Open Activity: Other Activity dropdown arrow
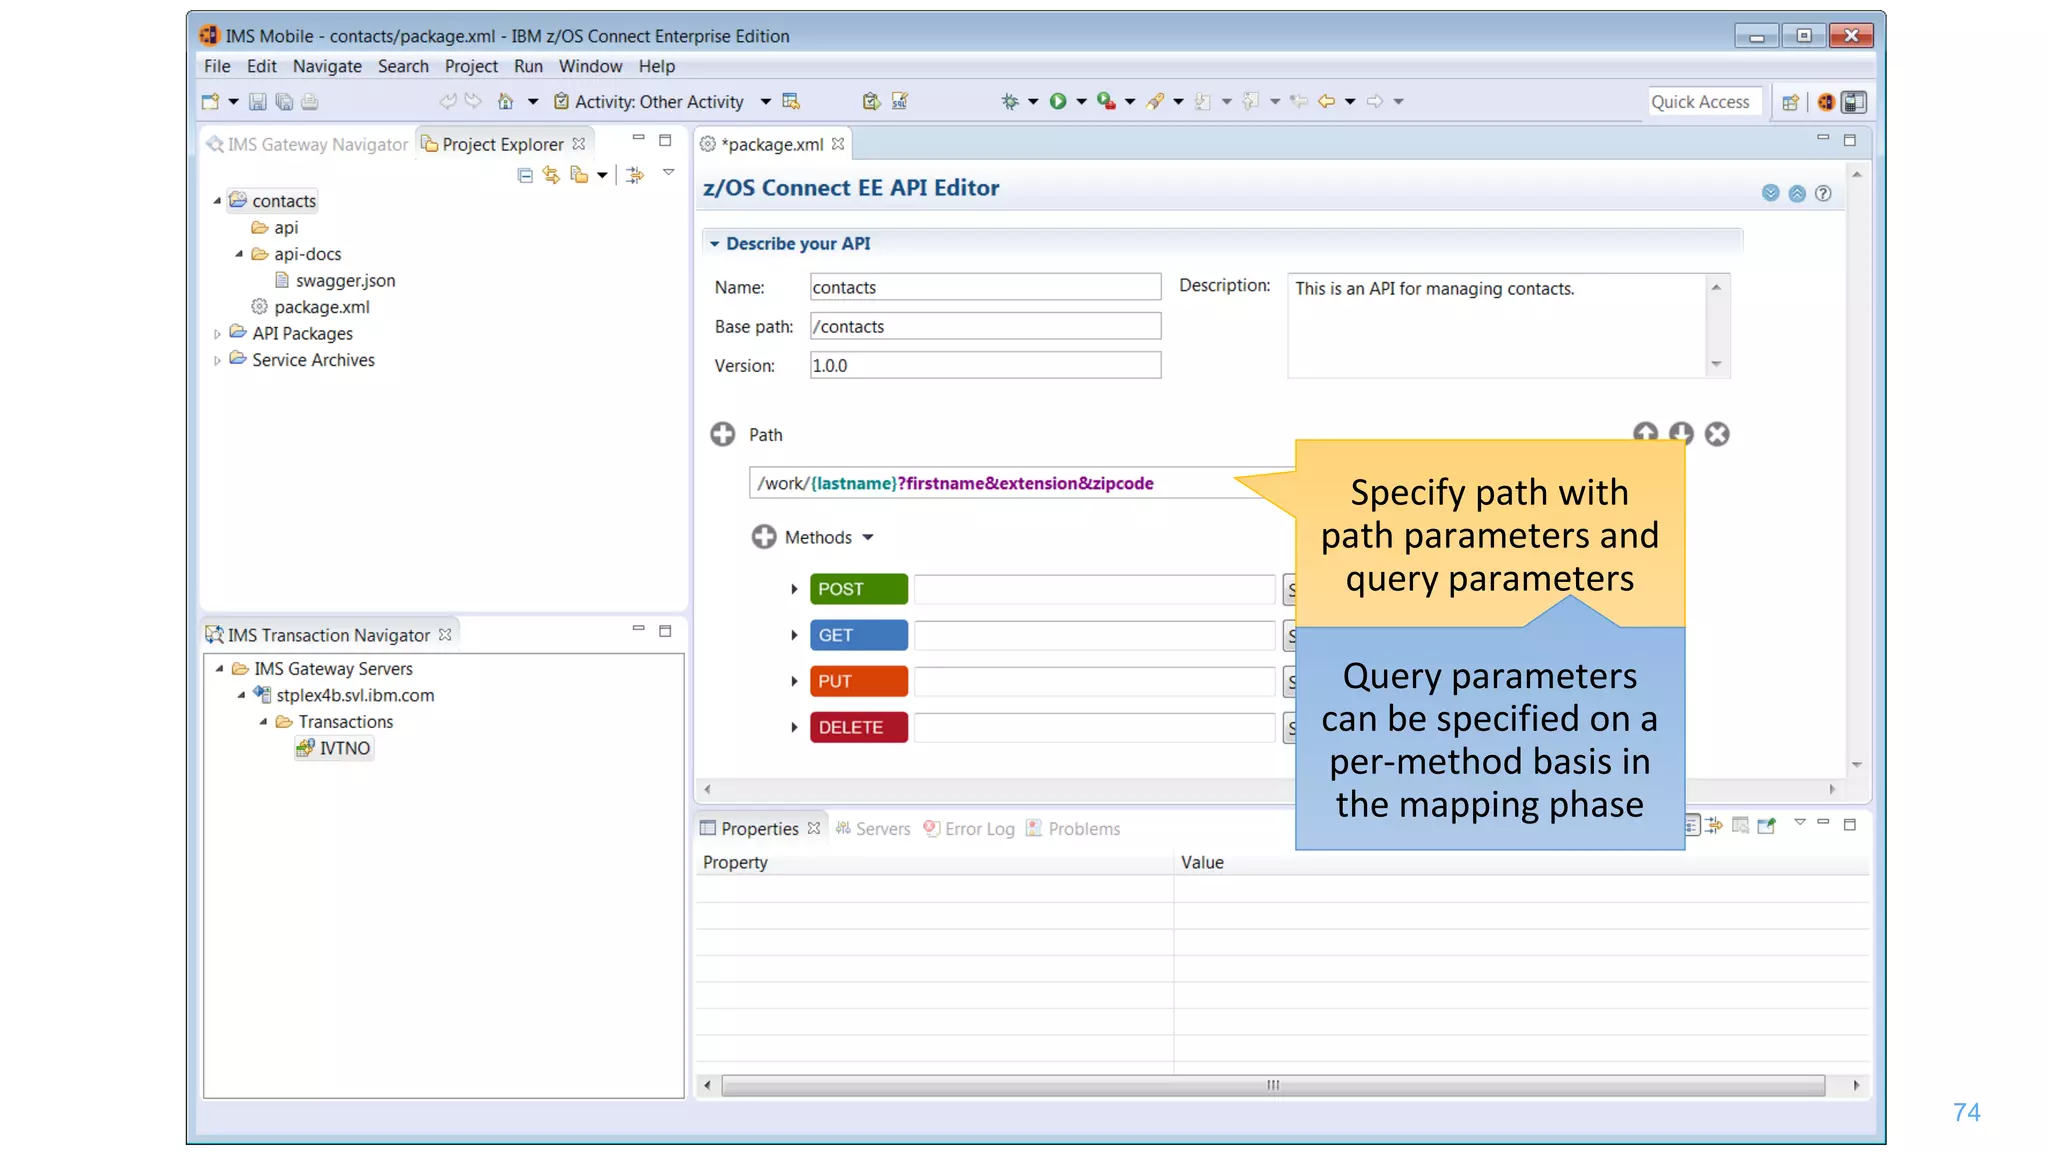Viewport: 2048px width, 1152px height. pos(766,101)
